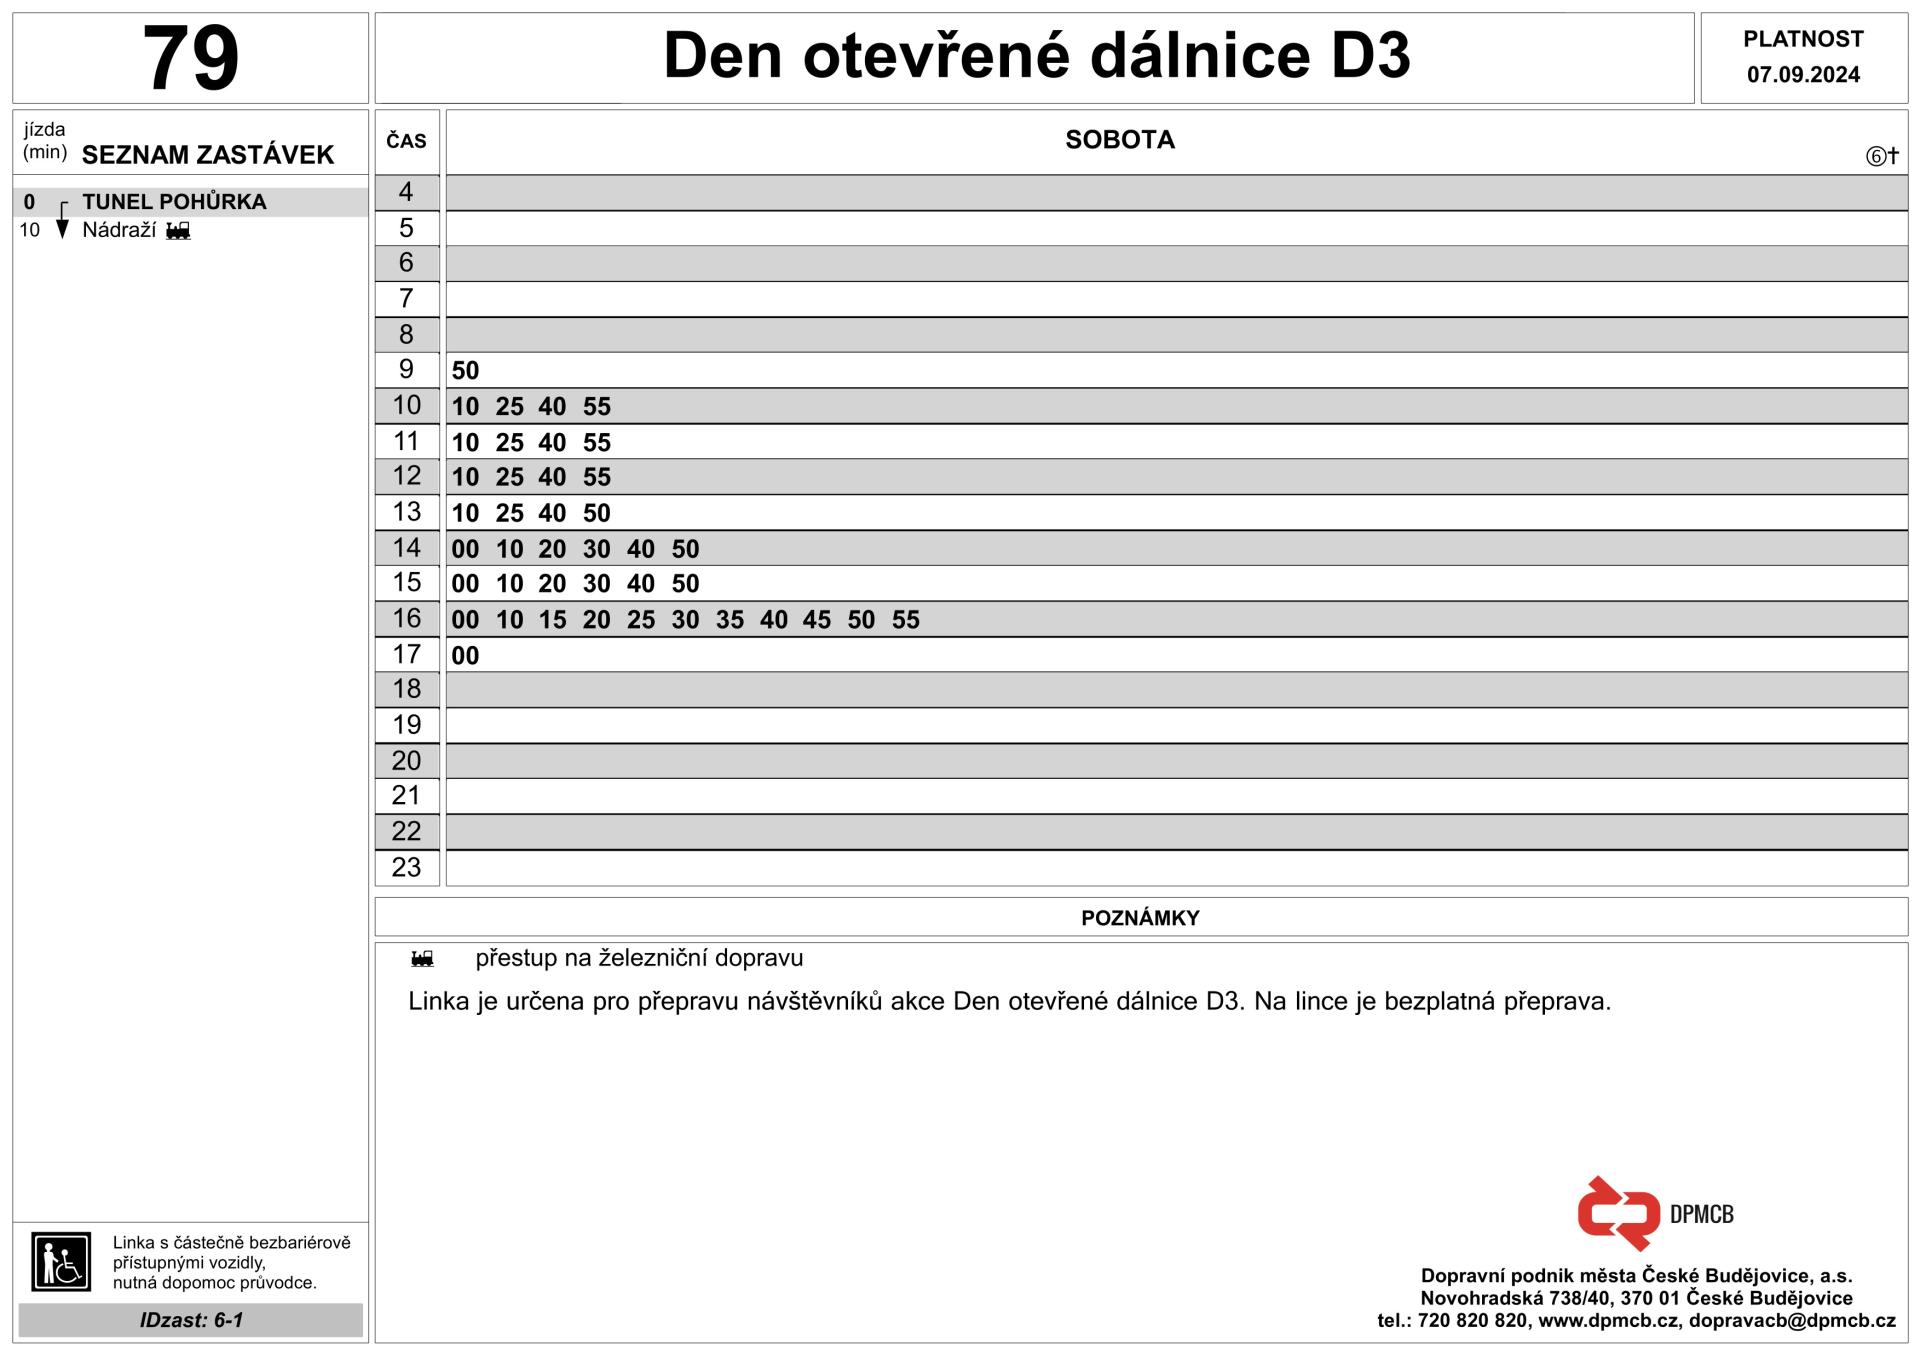The height and width of the screenshot is (1356, 1920).
Task: Click the 55 departure in hour 16
Action: (905, 620)
